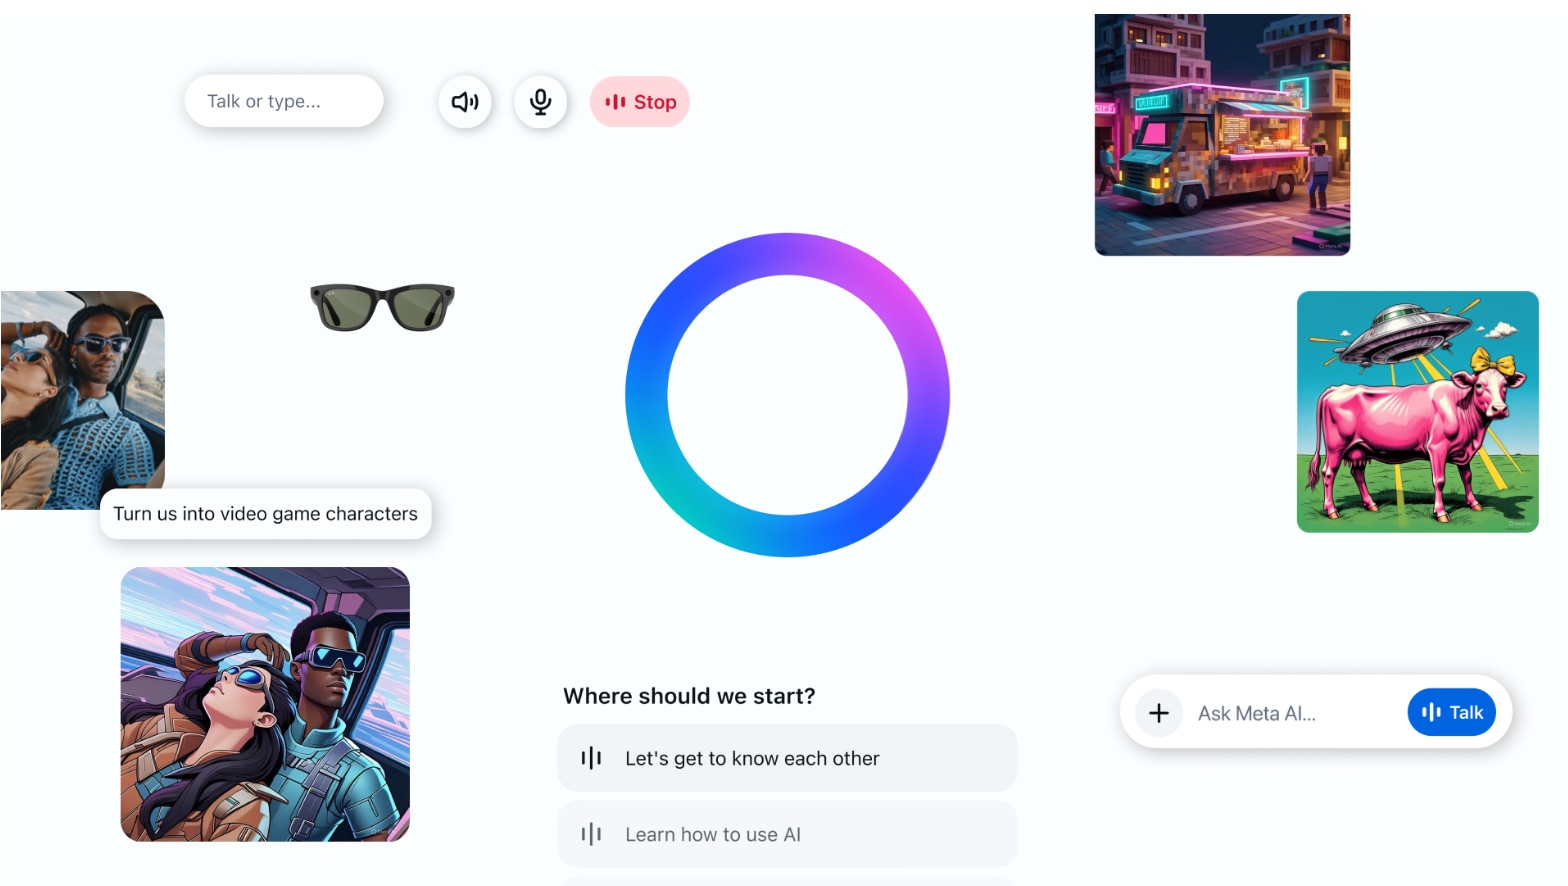Screen dimensions: 1568x886
Task: Click the plus icon beside Ask Meta AI
Action: [1159, 713]
